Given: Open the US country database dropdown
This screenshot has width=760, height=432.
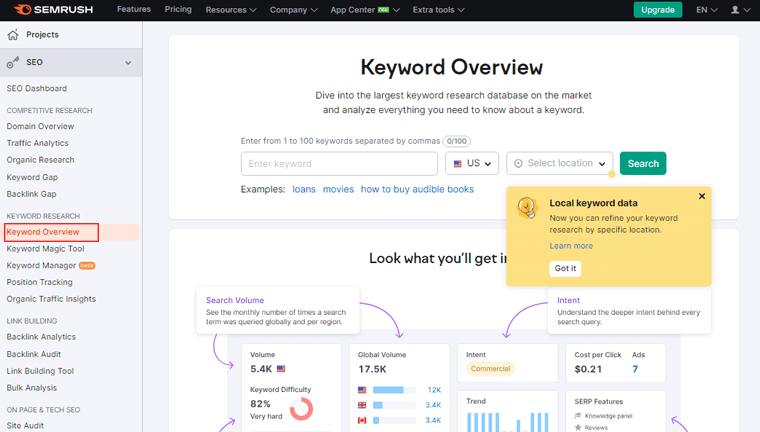Looking at the screenshot, I should 472,164.
